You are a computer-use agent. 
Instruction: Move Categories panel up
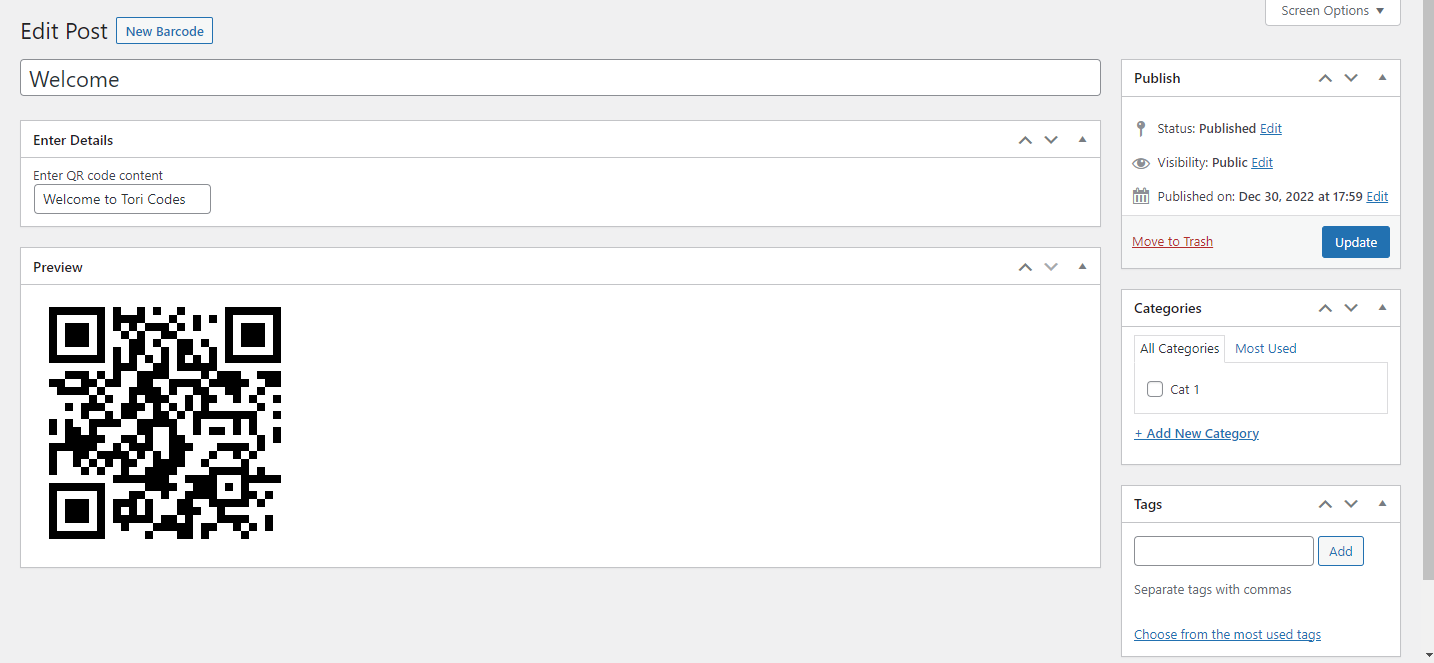coord(1325,308)
